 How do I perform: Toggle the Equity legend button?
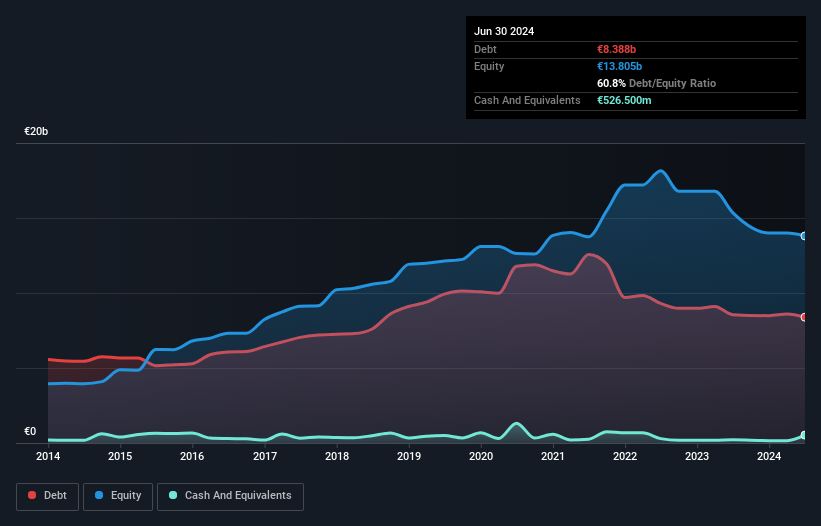coord(118,496)
